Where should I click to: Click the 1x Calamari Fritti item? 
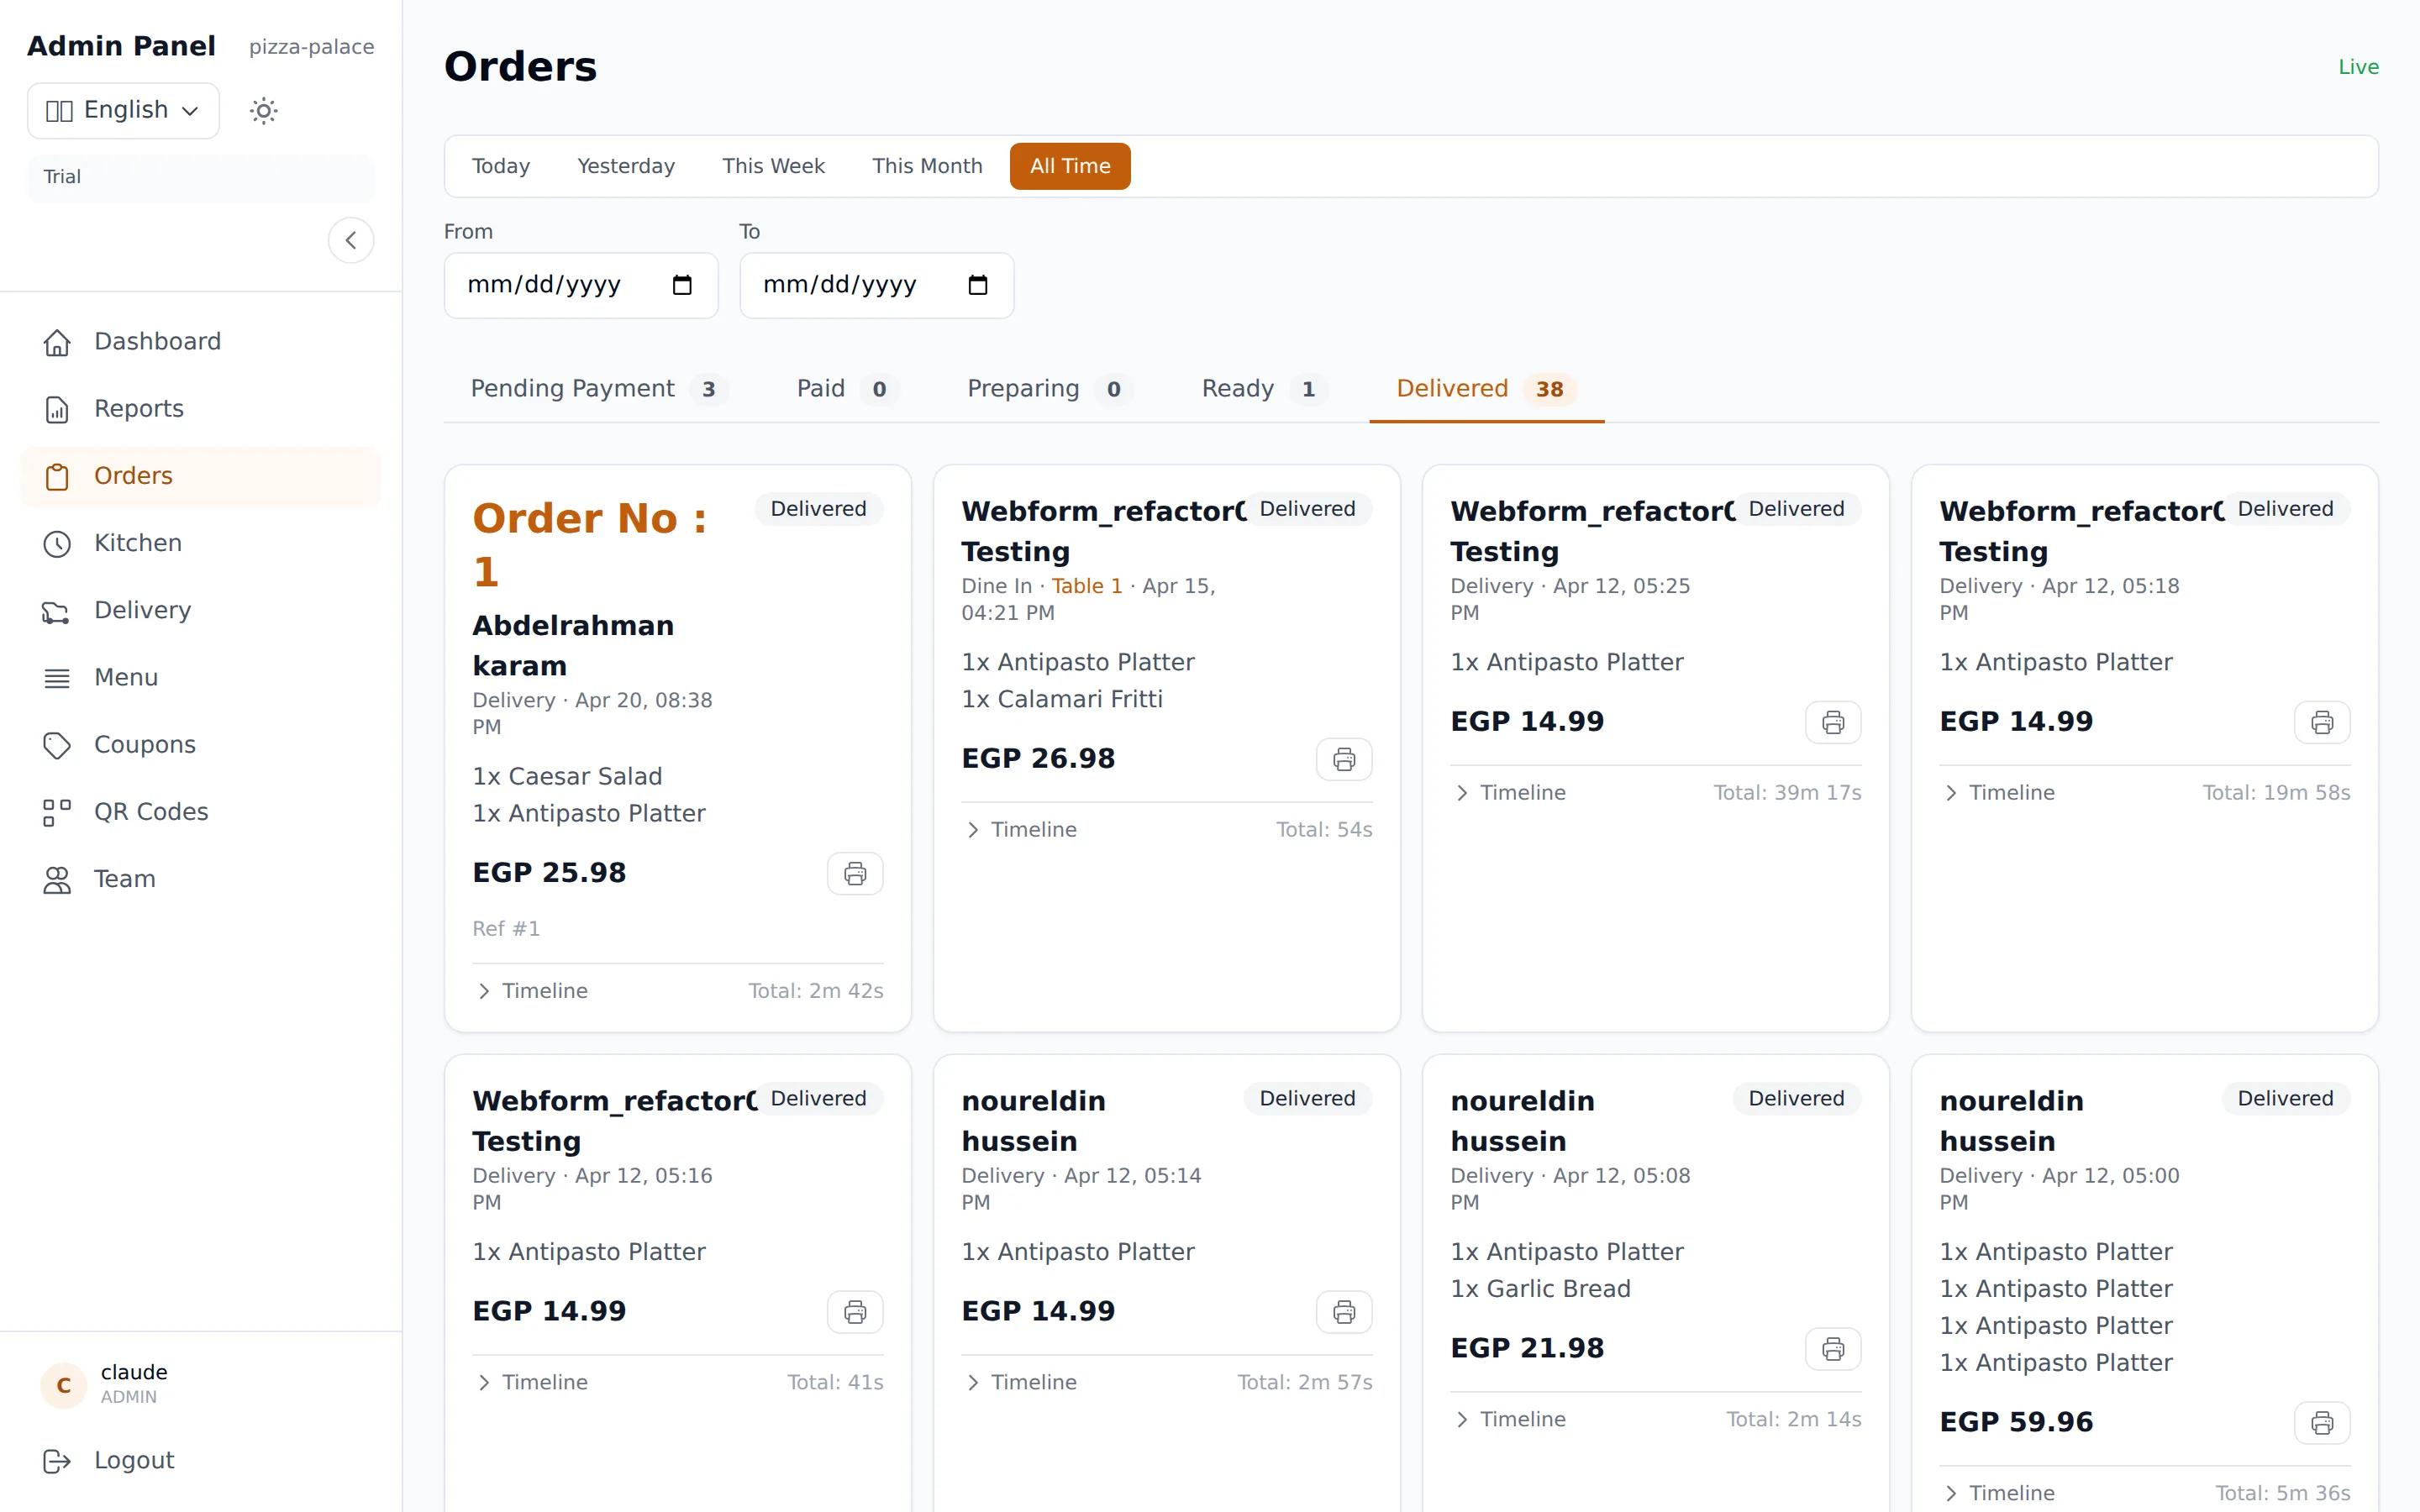[1062, 699]
